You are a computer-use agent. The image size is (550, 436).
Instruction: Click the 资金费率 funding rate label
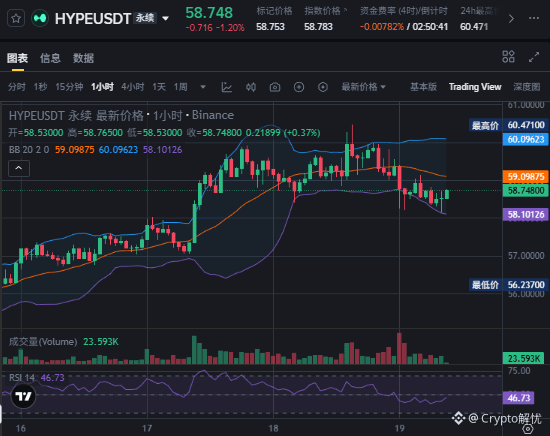point(404,11)
